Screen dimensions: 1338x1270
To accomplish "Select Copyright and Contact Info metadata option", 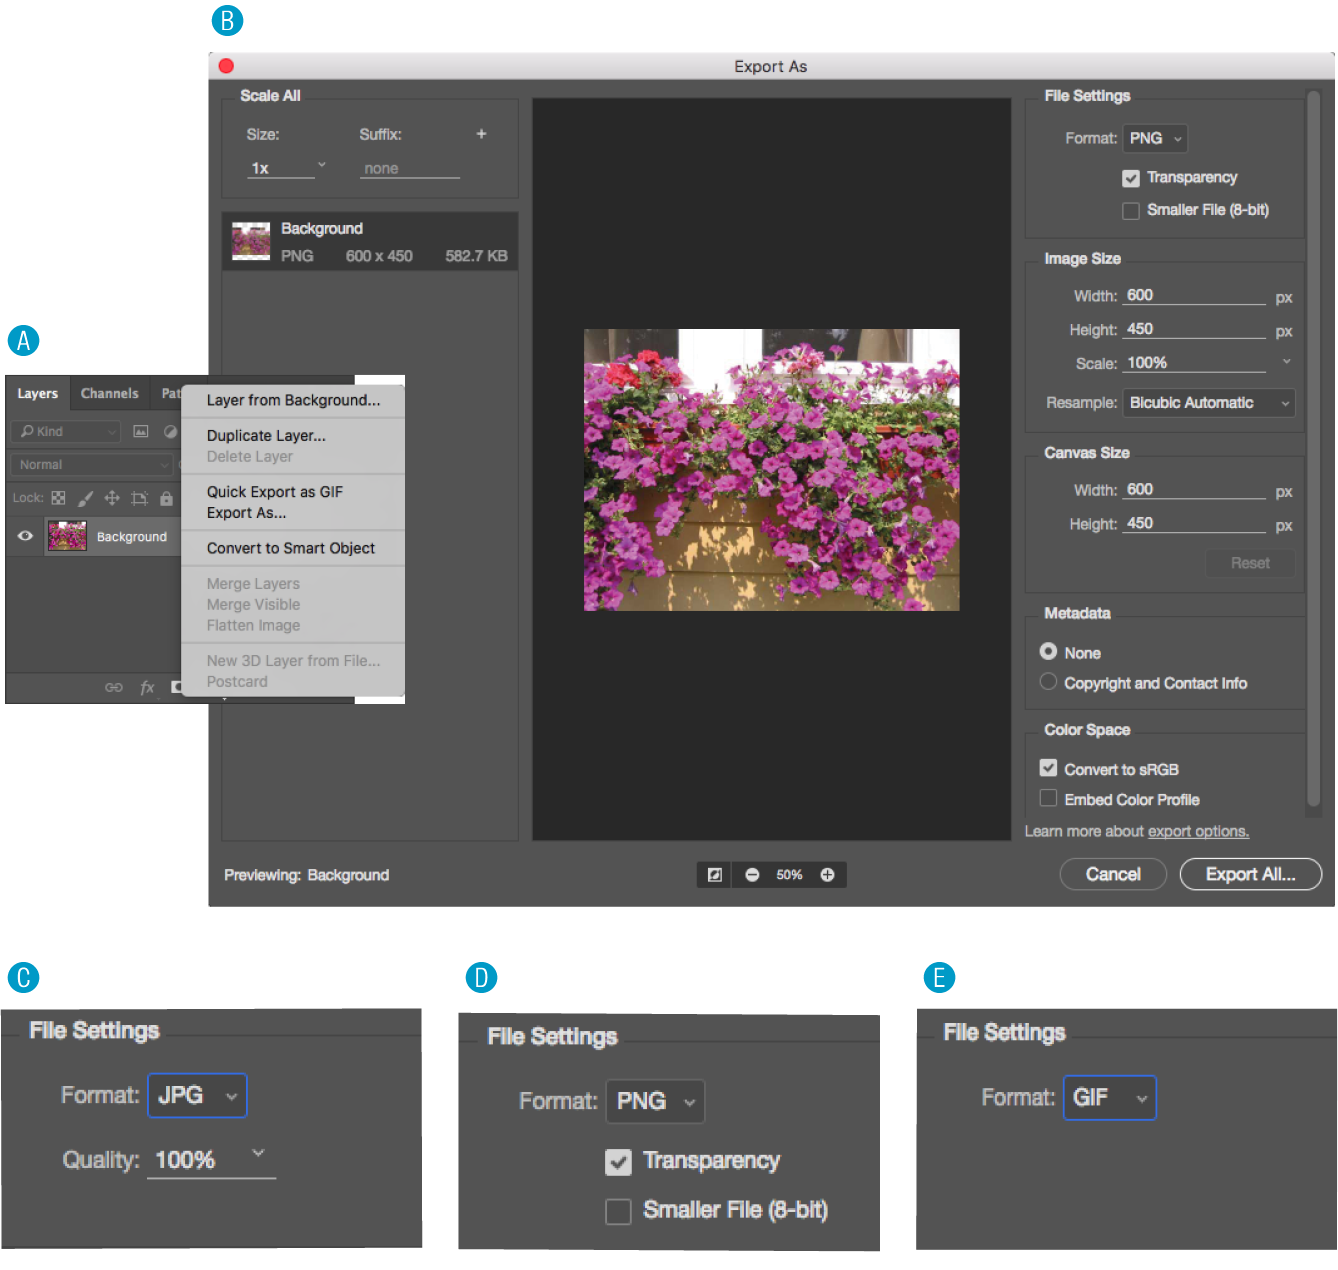I will coord(1048,682).
